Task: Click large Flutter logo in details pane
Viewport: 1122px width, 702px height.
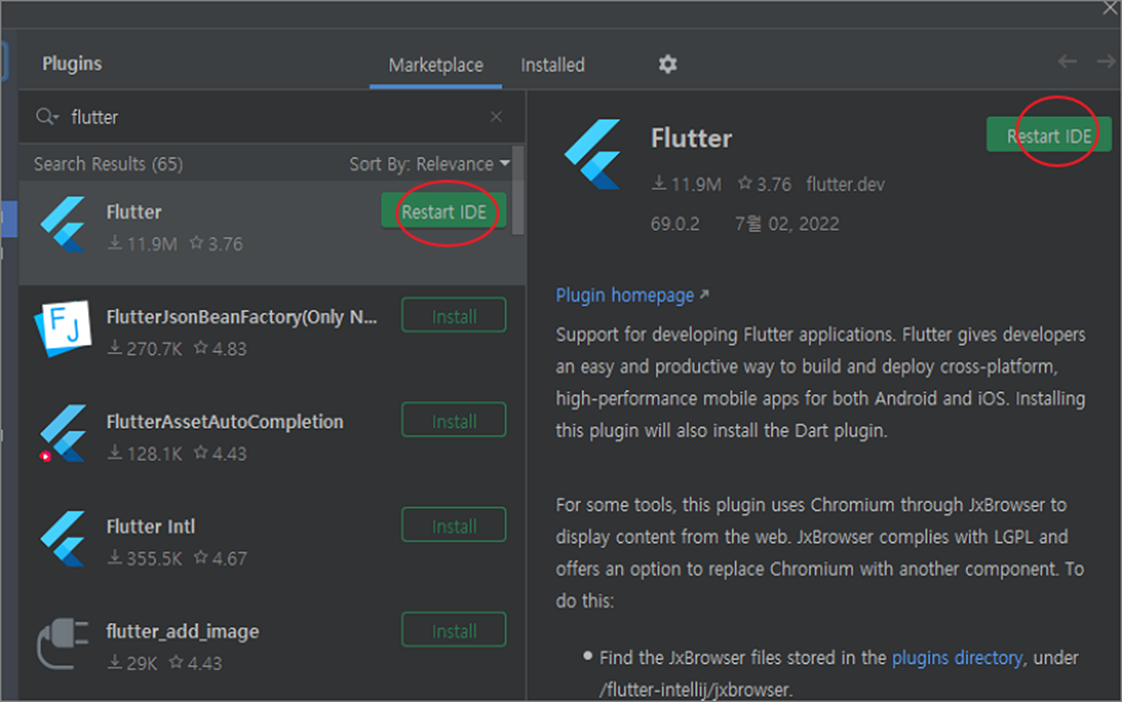Action: point(593,155)
